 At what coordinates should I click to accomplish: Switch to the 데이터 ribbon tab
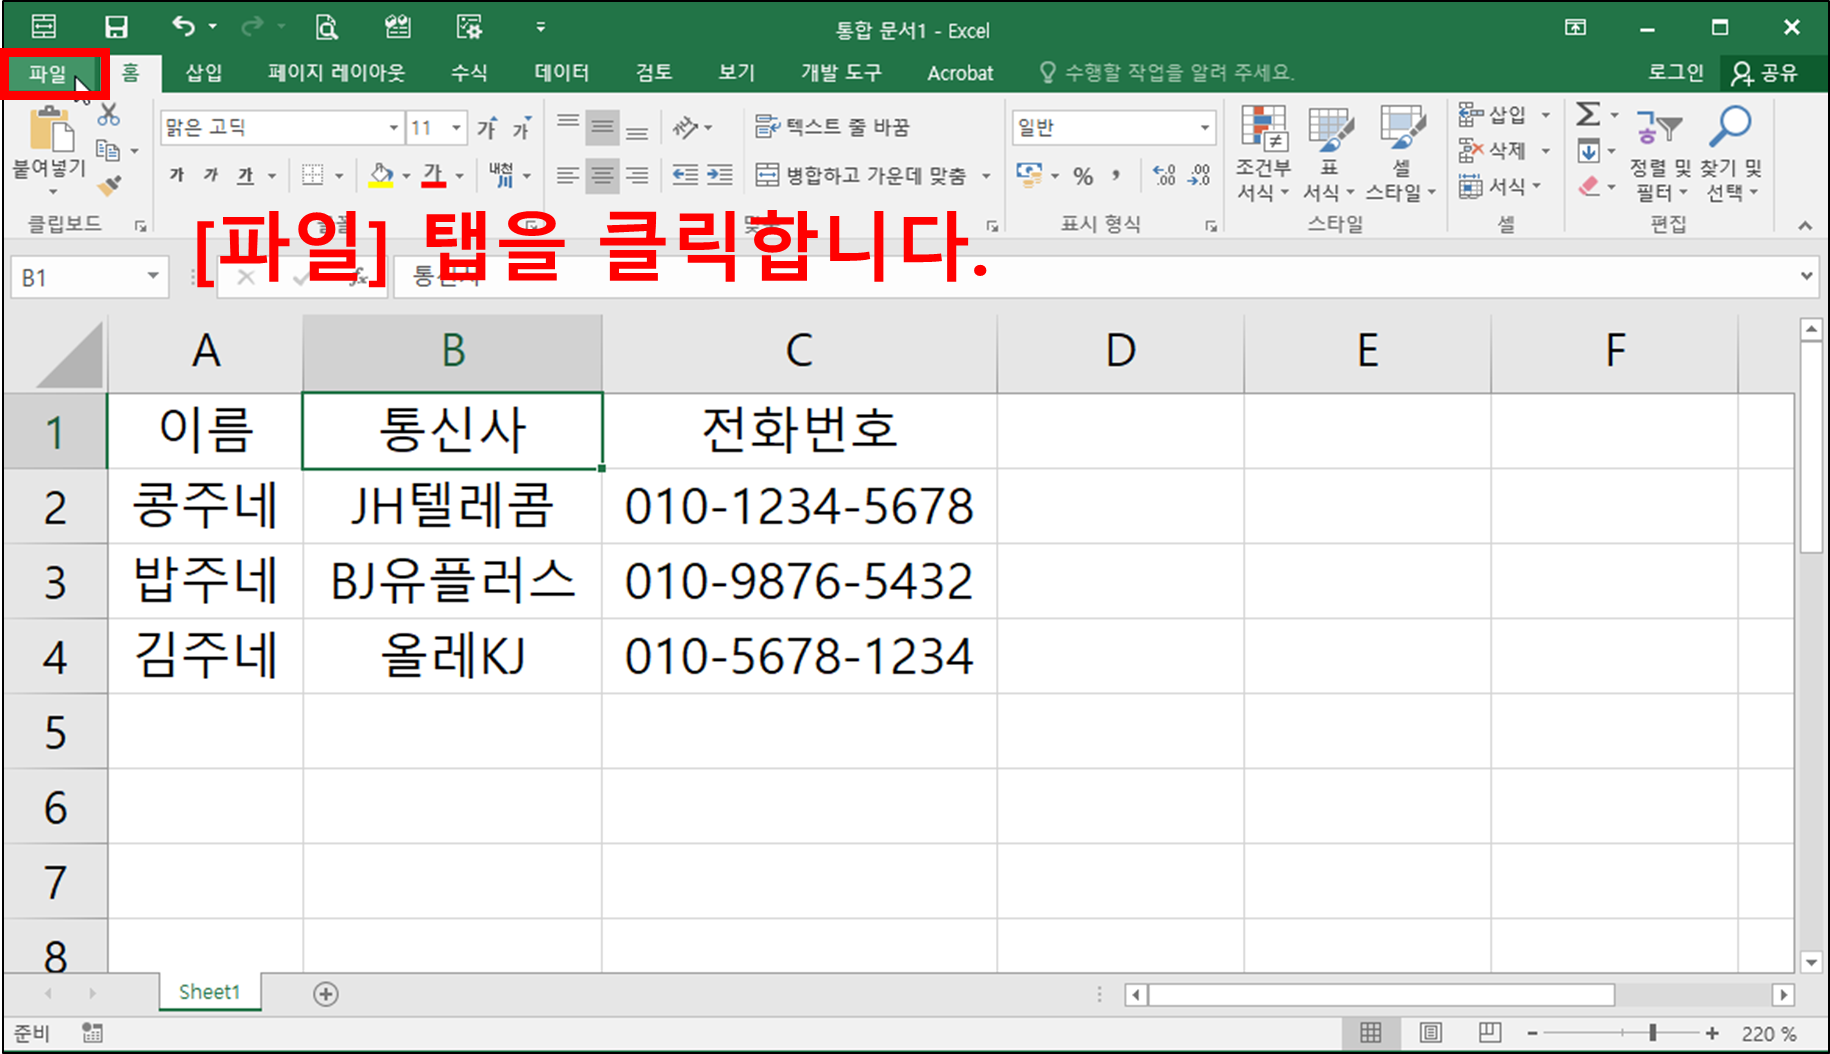click(561, 72)
